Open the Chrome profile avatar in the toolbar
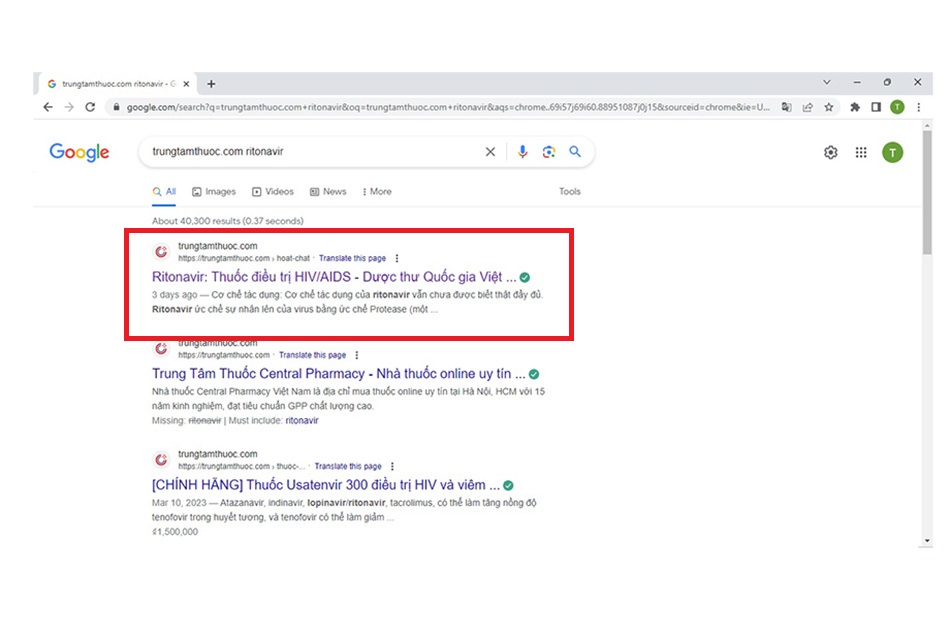This screenshot has width=950, height=633. (897, 107)
